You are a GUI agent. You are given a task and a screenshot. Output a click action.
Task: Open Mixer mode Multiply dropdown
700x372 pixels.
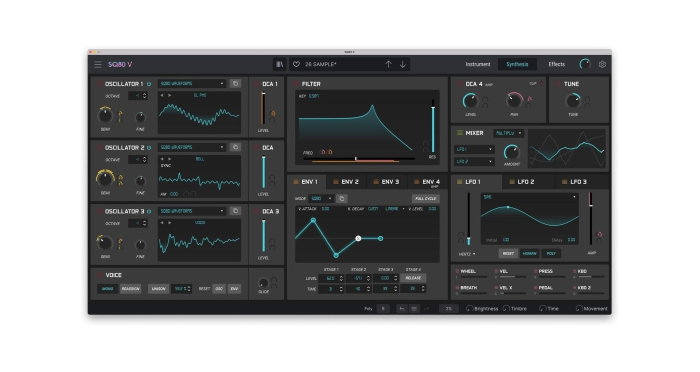click(x=508, y=133)
